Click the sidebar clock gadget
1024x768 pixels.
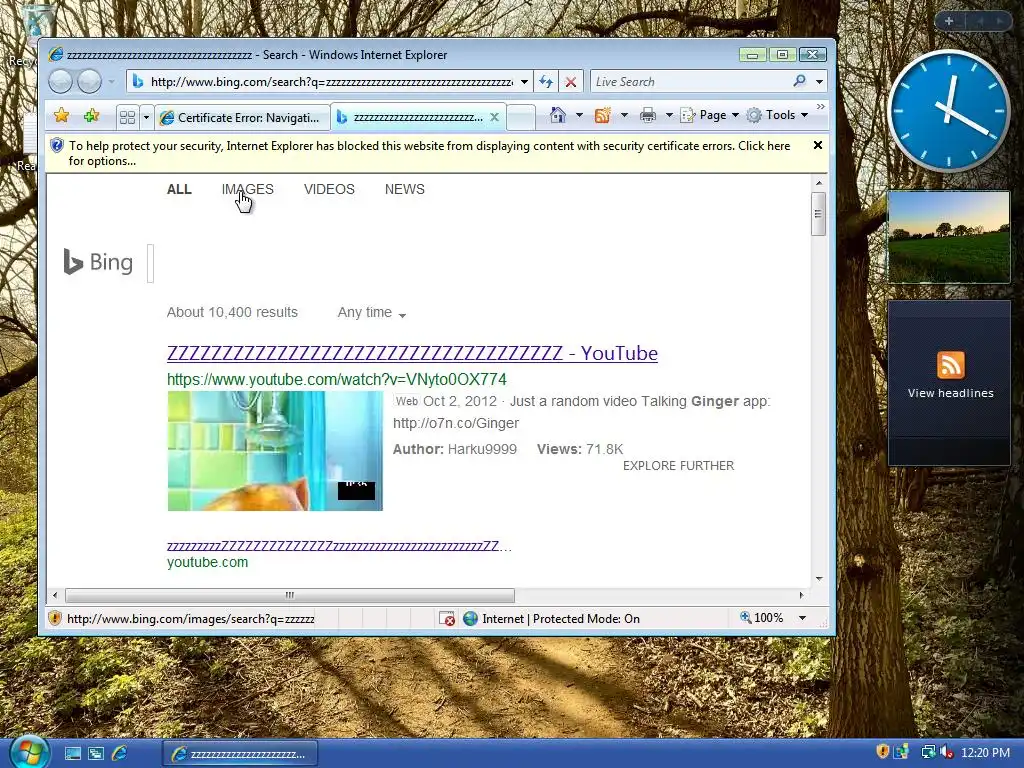pos(949,111)
